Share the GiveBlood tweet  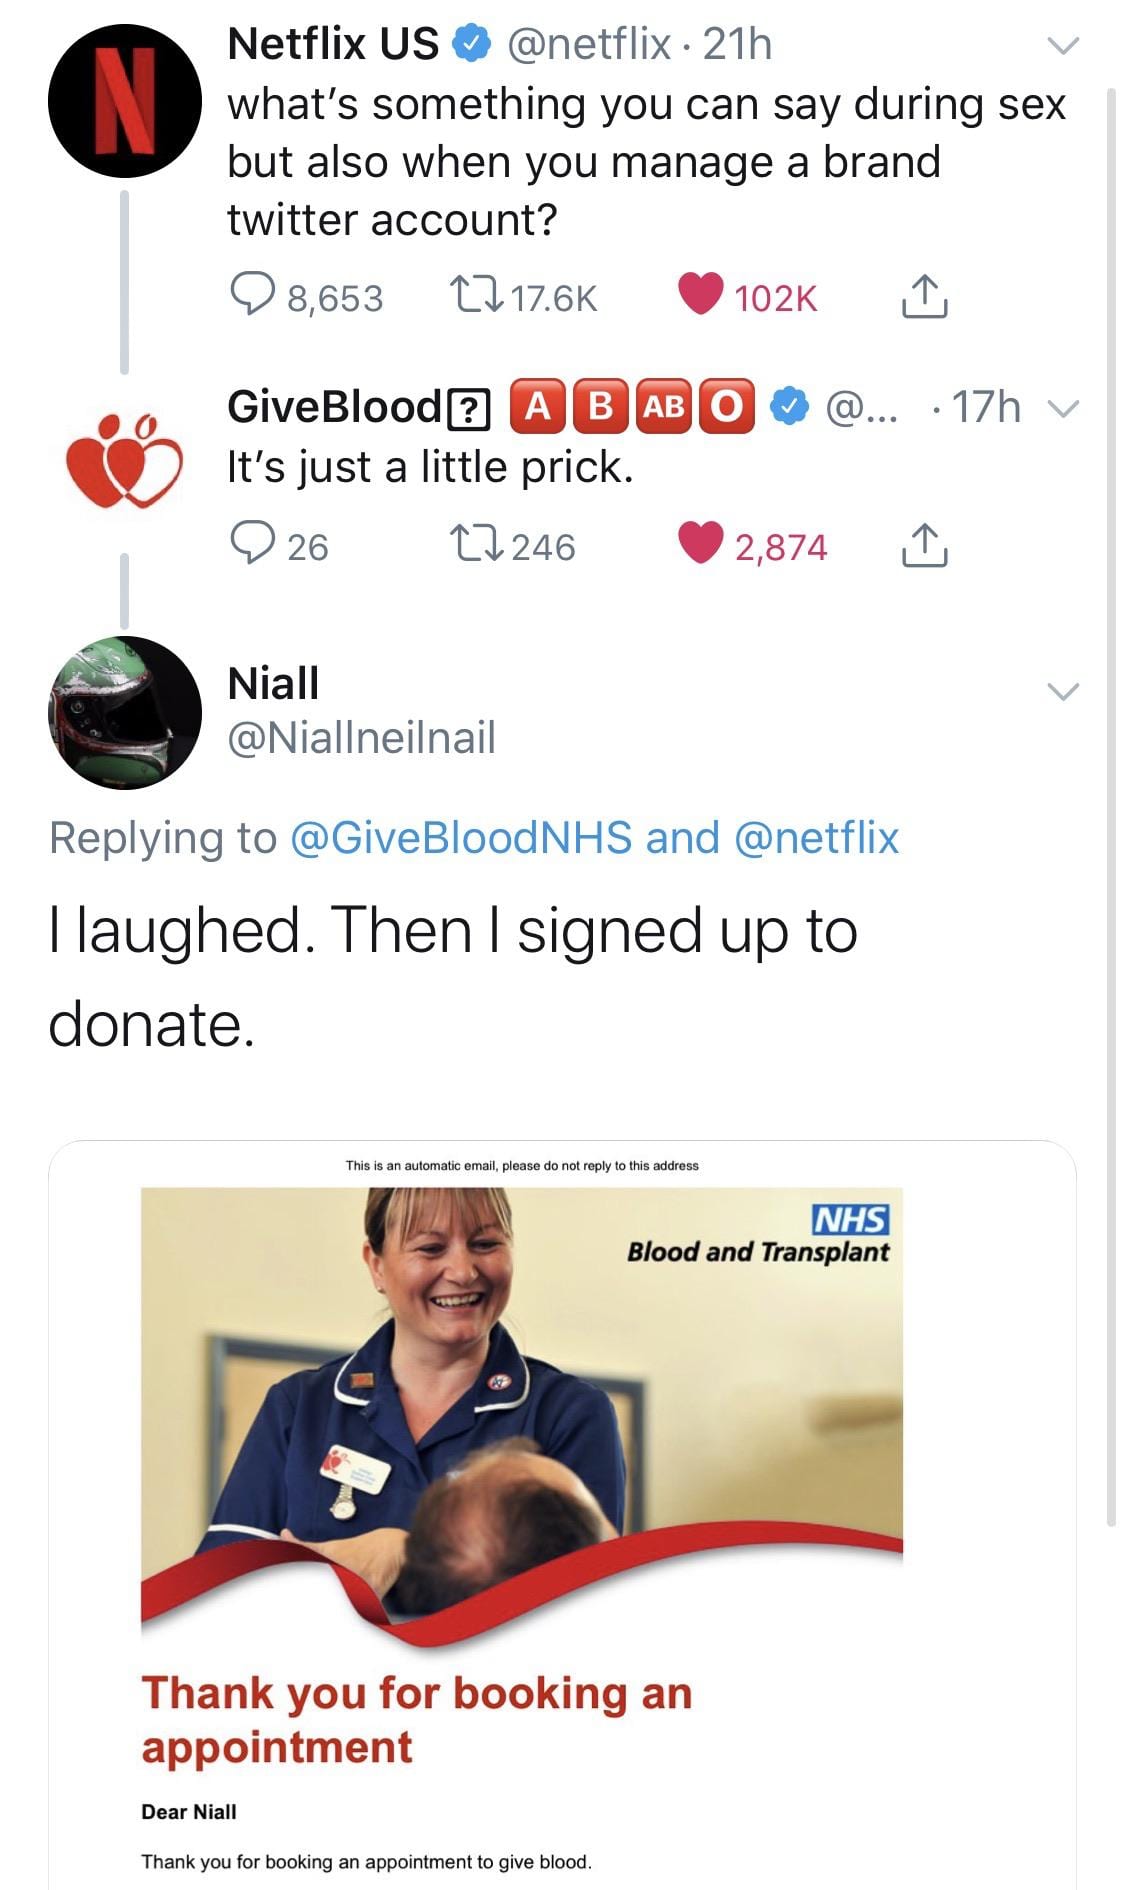(x=924, y=545)
